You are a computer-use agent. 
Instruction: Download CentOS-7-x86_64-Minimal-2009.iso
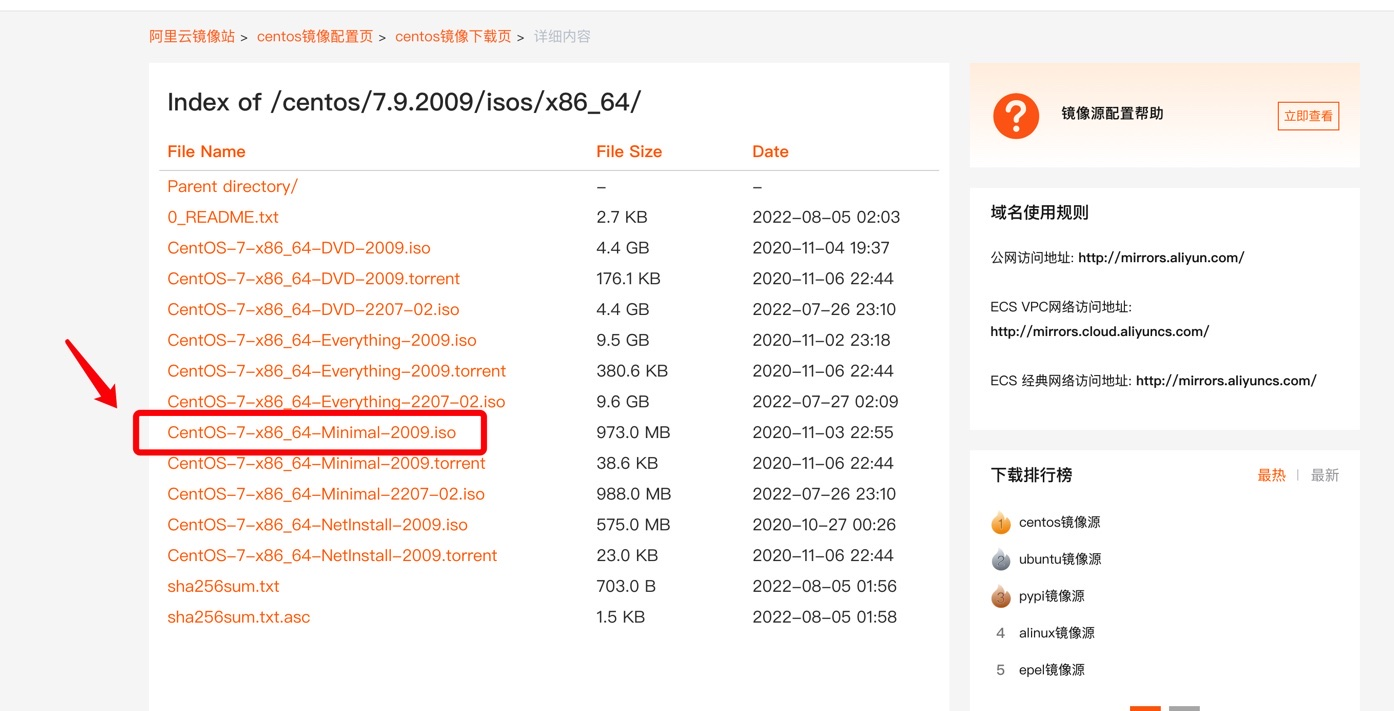pos(311,432)
